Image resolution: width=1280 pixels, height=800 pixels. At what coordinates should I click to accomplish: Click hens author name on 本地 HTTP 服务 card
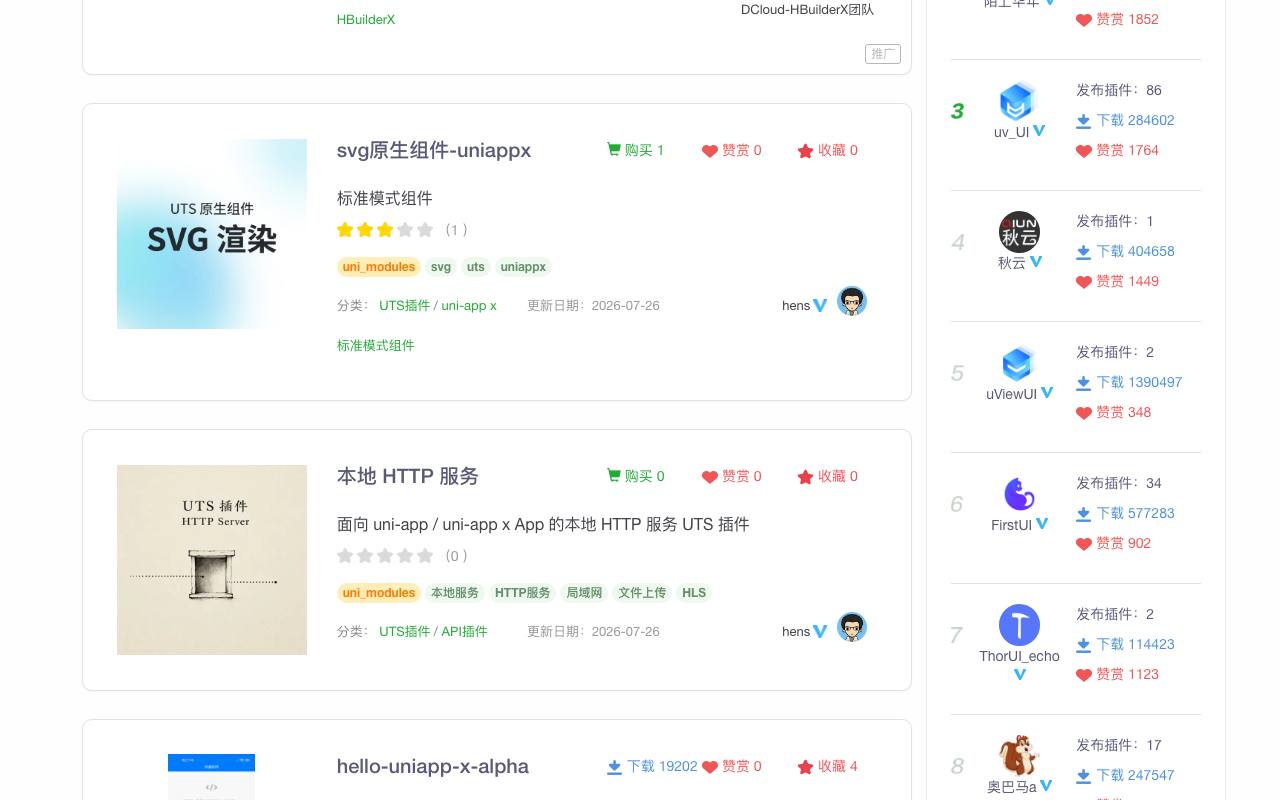796,631
